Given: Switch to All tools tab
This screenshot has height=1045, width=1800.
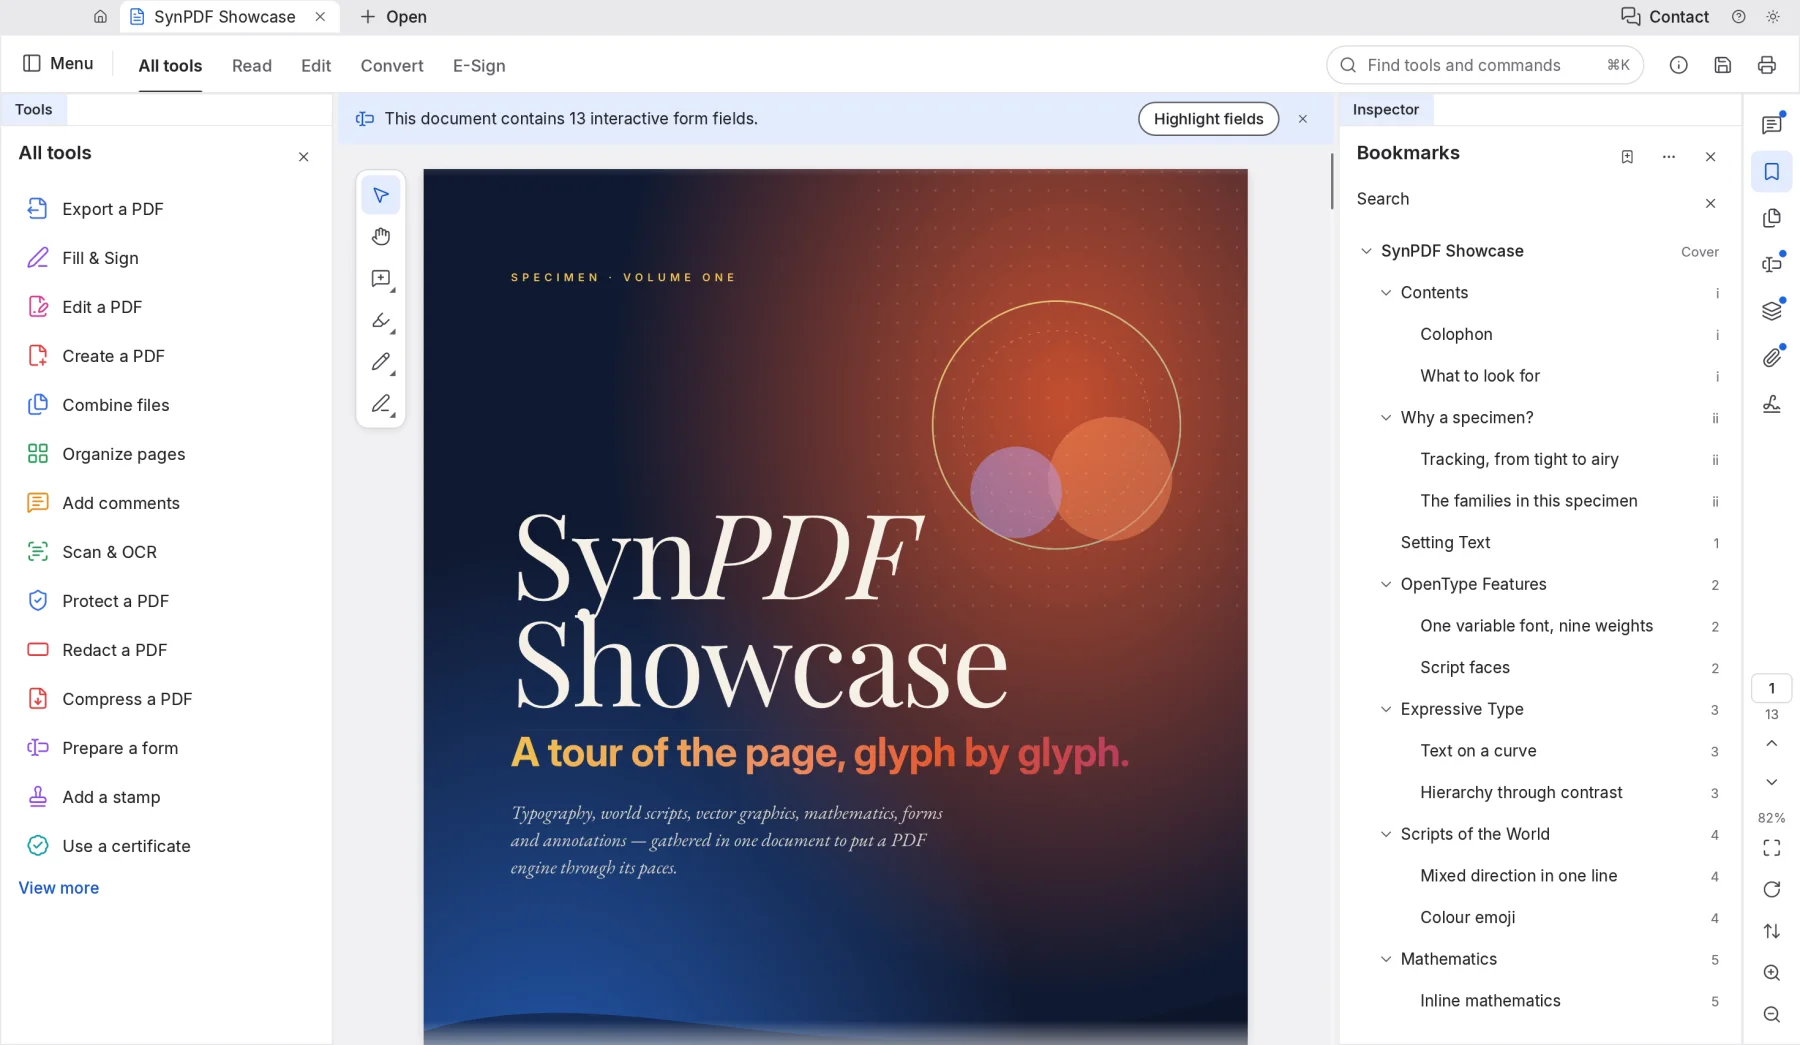Looking at the screenshot, I should (x=170, y=66).
